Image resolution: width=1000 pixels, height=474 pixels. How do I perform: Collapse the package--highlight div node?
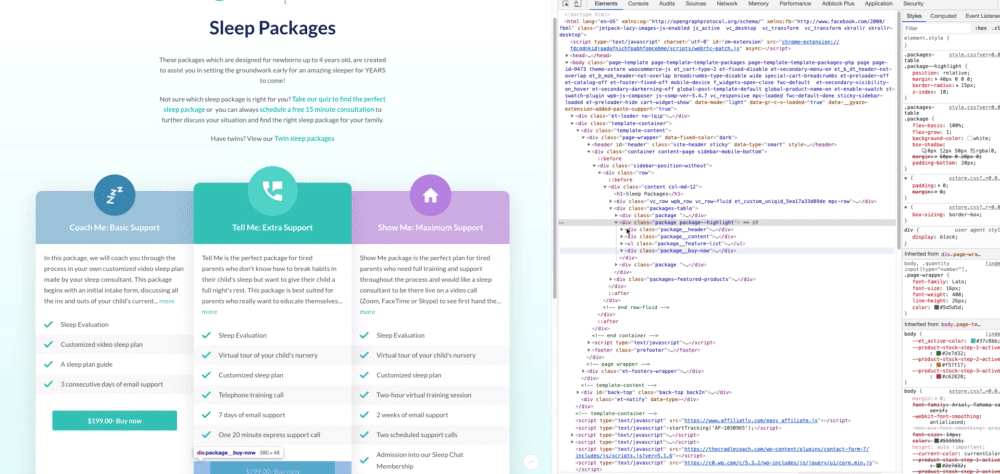coord(616,223)
